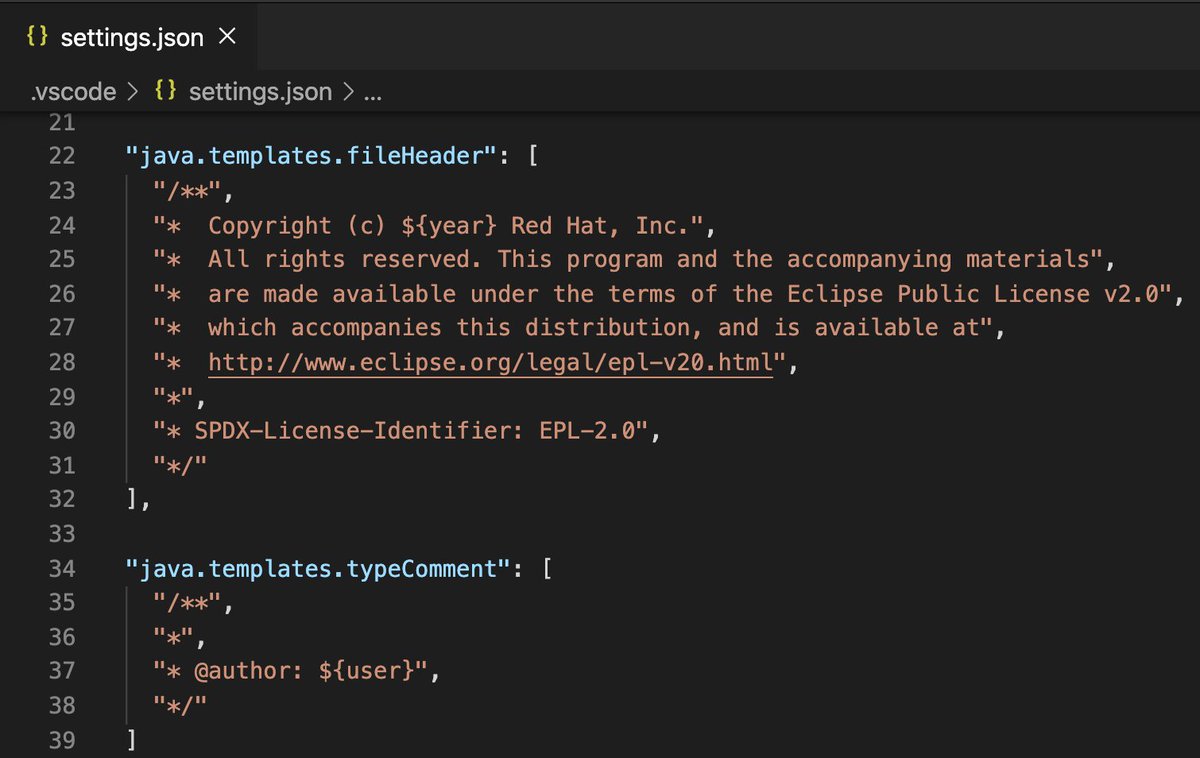Click empty line number 33 in gutter

pos(61,535)
